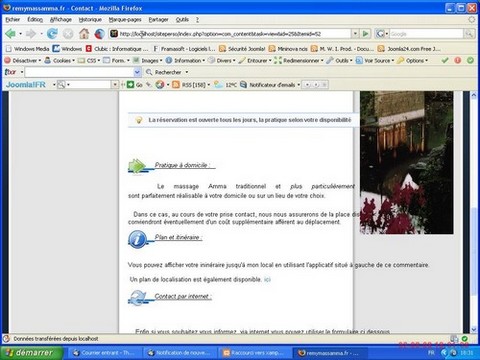The height and width of the screenshot is (360, 480).
Task: Open the Marque-pages menu
Action: point(125,20)
